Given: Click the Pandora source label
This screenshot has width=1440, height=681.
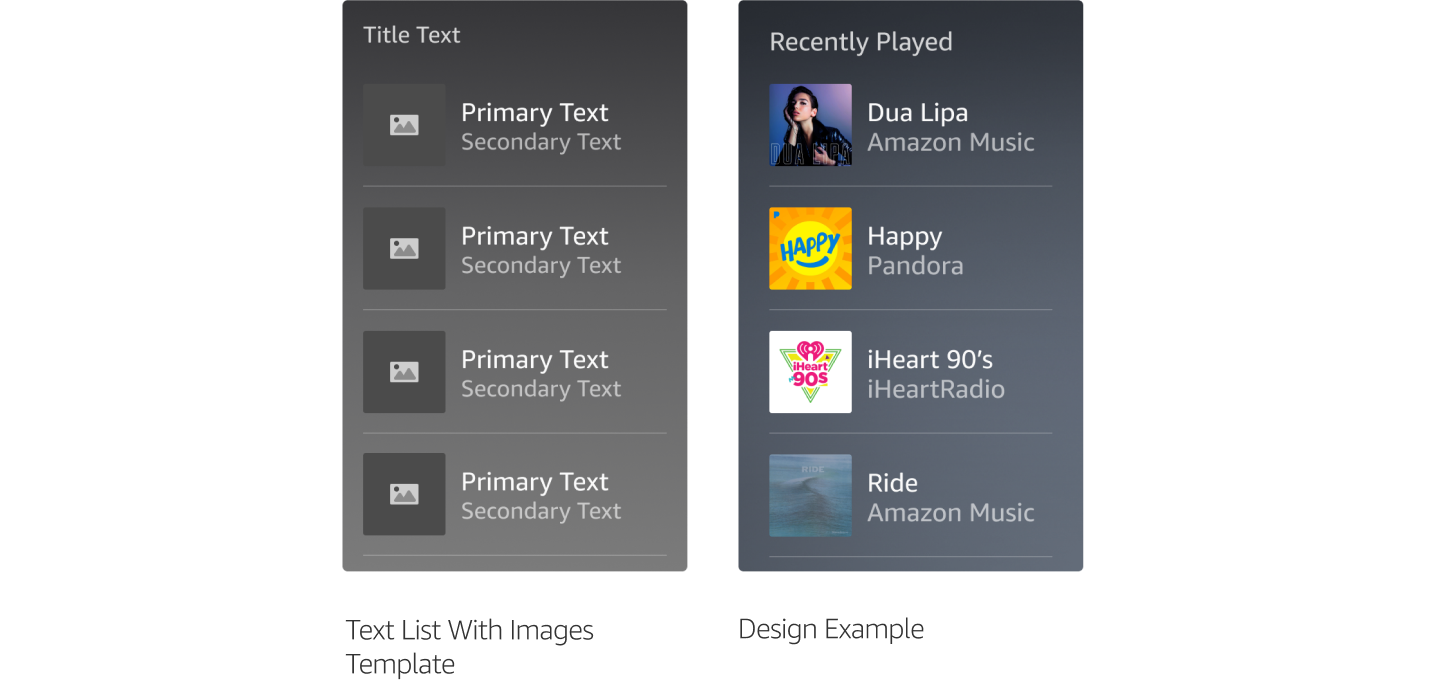Looking at the screenshot, I should pos(915,266).
